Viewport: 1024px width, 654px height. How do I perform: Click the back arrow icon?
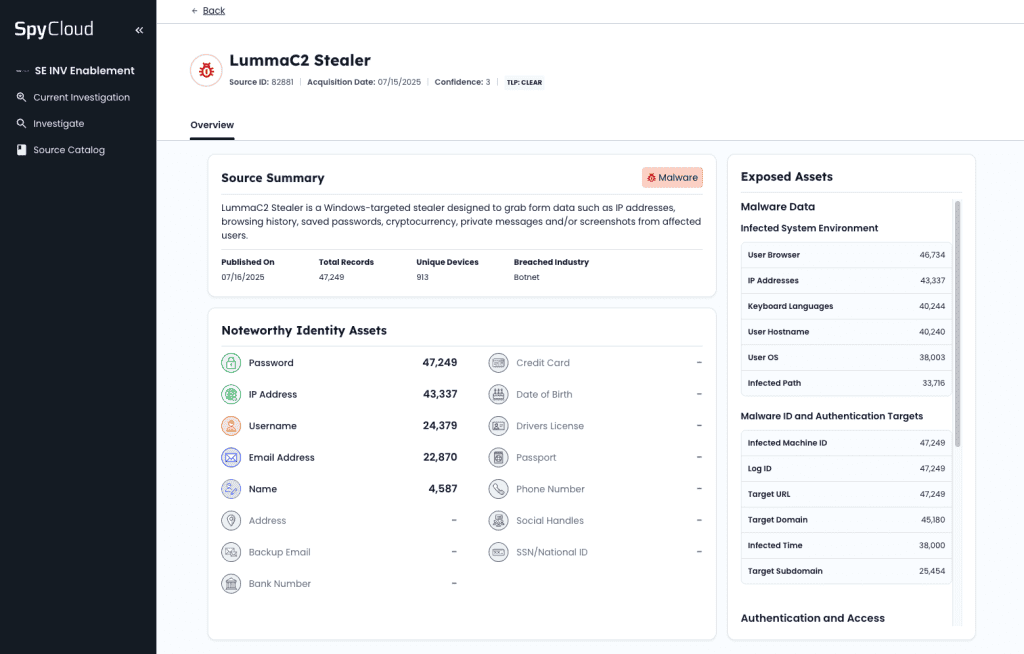(x=194, y=10)
